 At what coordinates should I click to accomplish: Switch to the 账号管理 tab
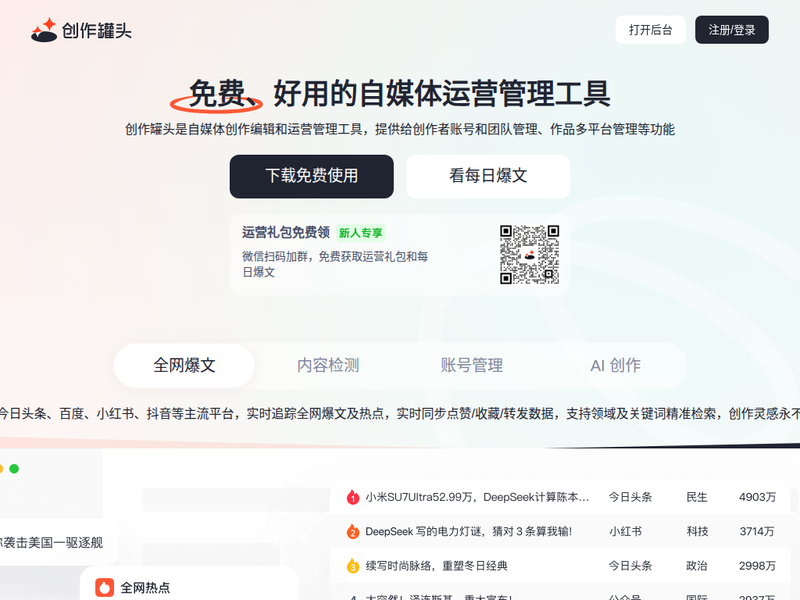pos(472,365)
